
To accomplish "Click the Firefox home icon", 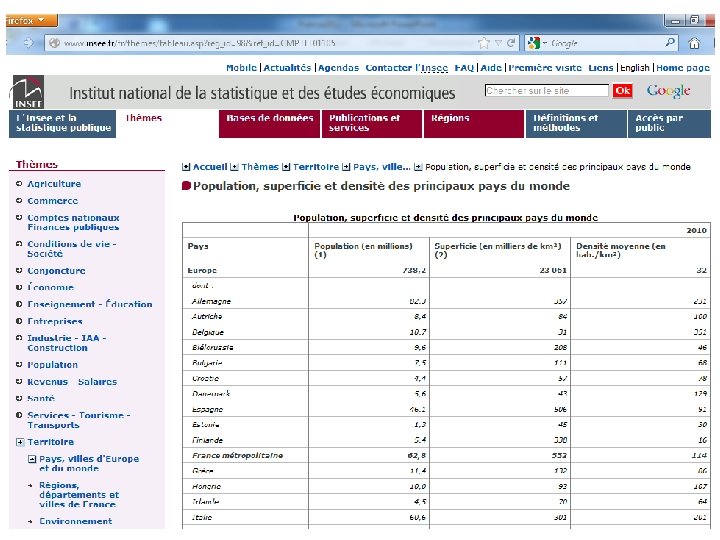I will 694,43.
